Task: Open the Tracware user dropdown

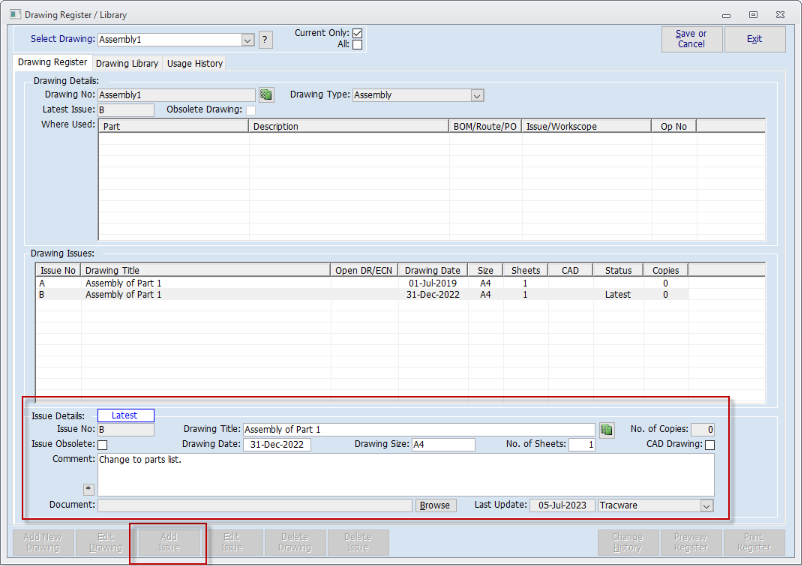Action: (x=707, y=506)
